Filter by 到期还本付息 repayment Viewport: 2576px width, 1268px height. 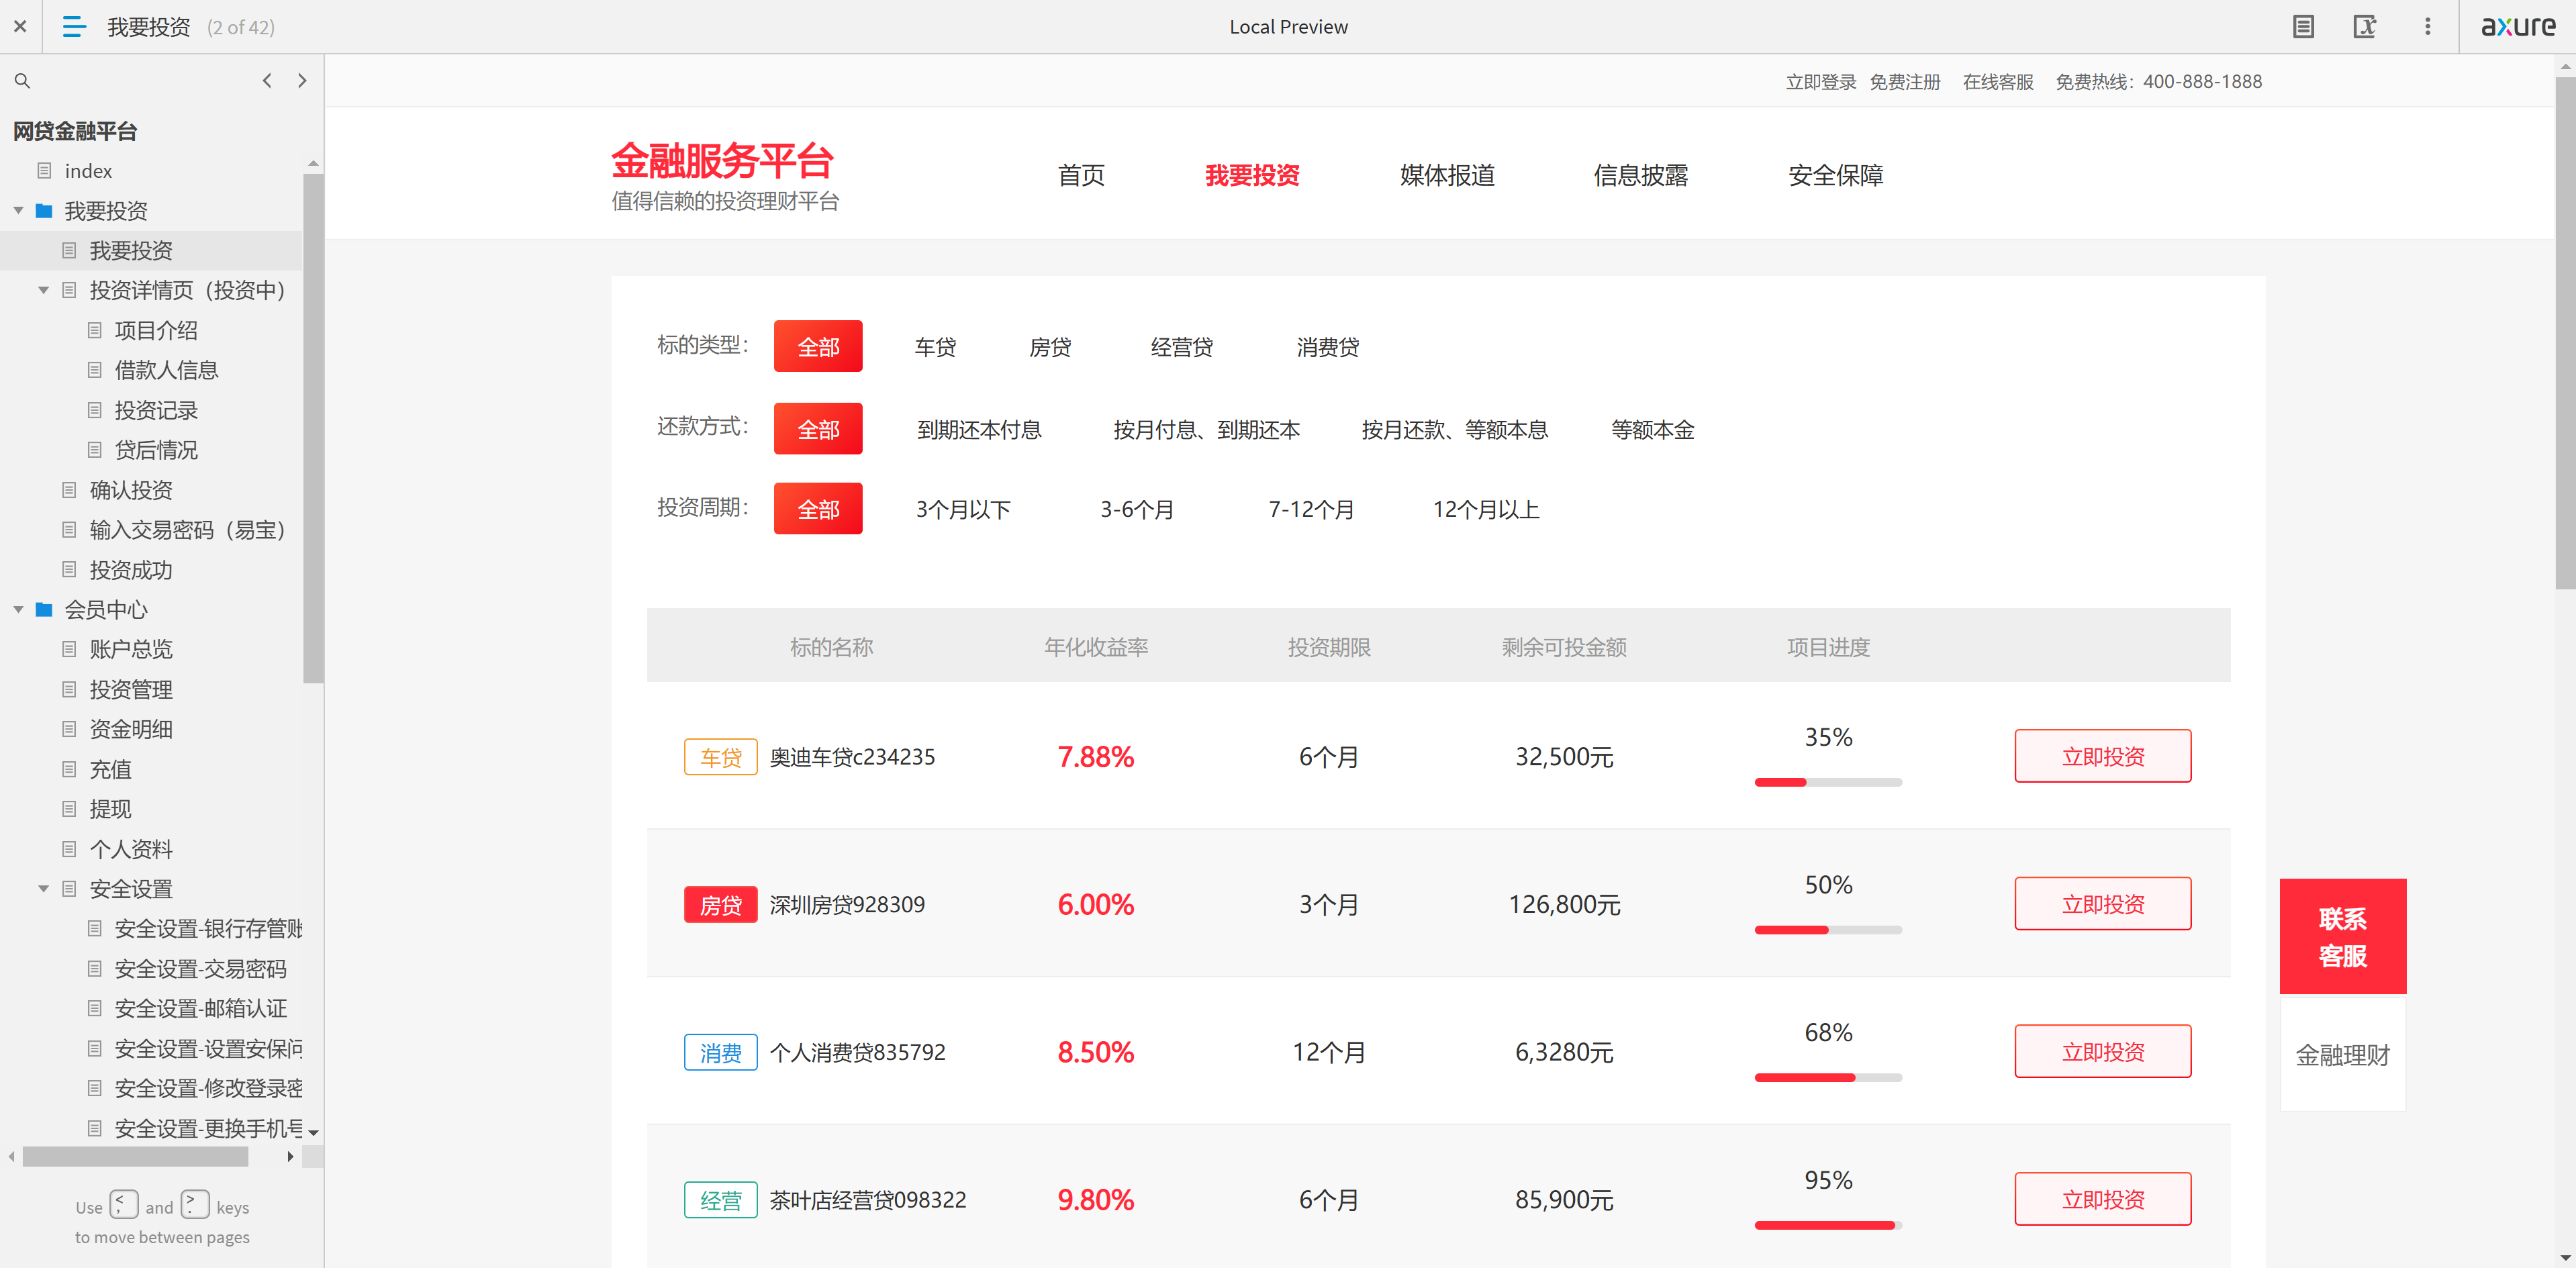(979, 430)
